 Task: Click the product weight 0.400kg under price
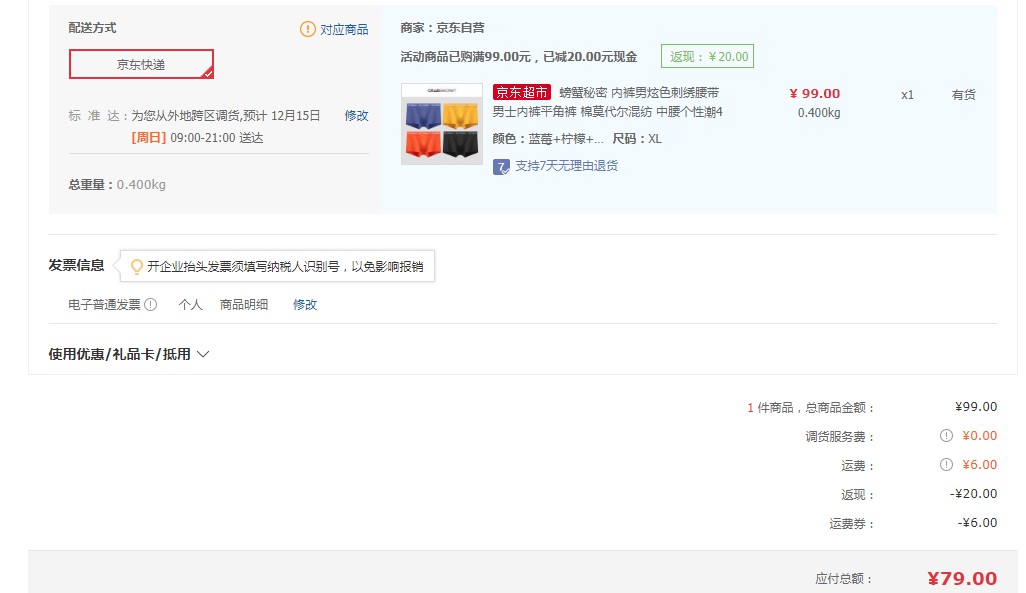819,113
